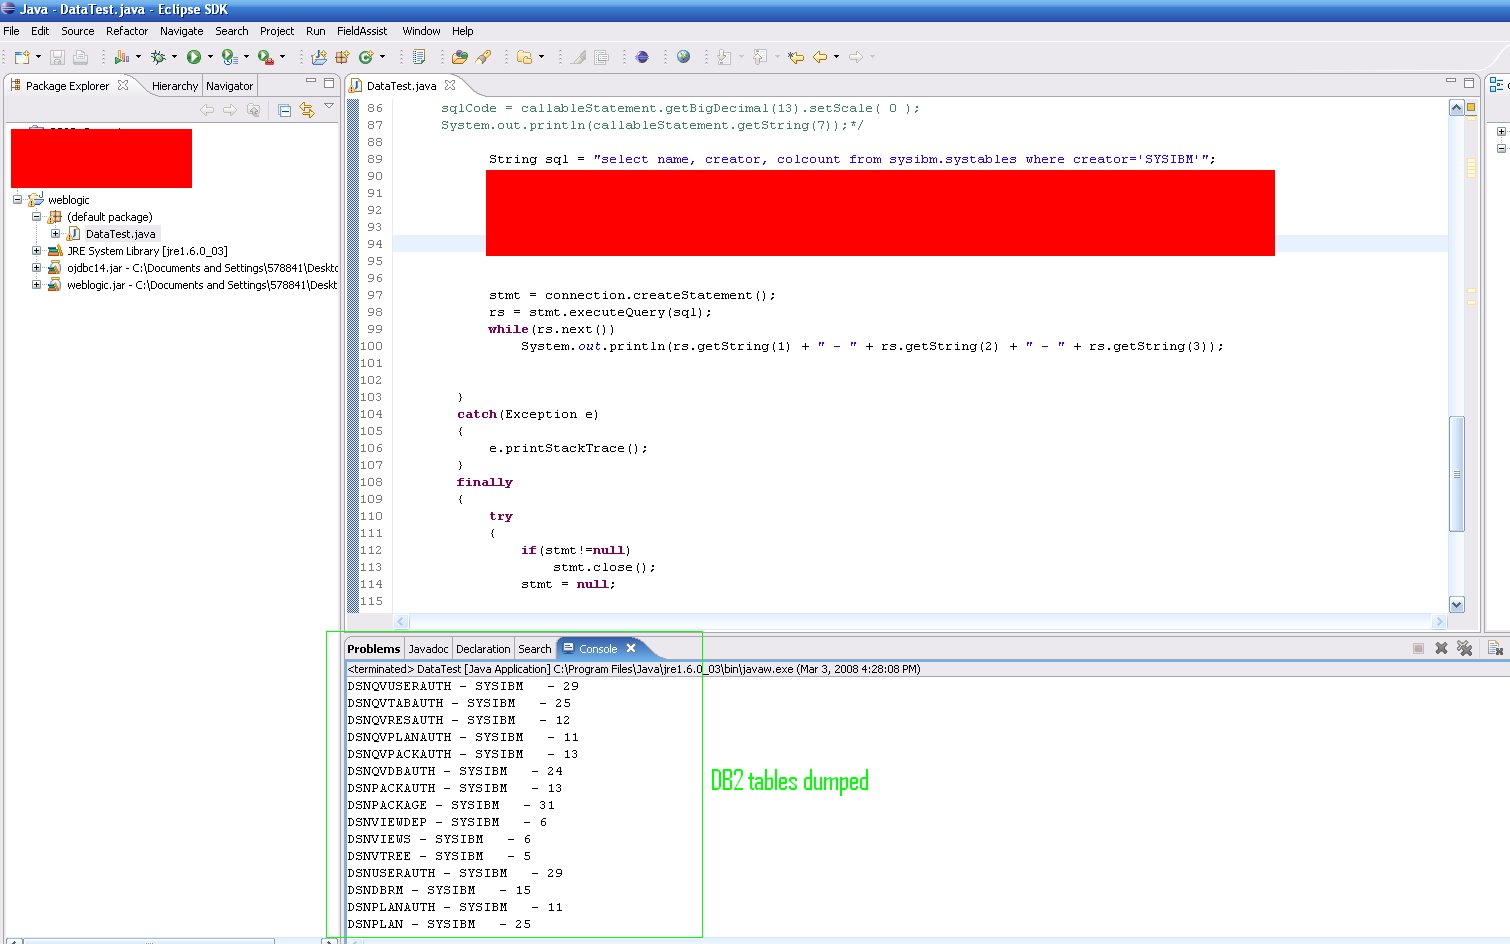The image size is (1510, 944).
Task: Click the Search flashlight toolbar icon
Action: click(x=483, y=57)
